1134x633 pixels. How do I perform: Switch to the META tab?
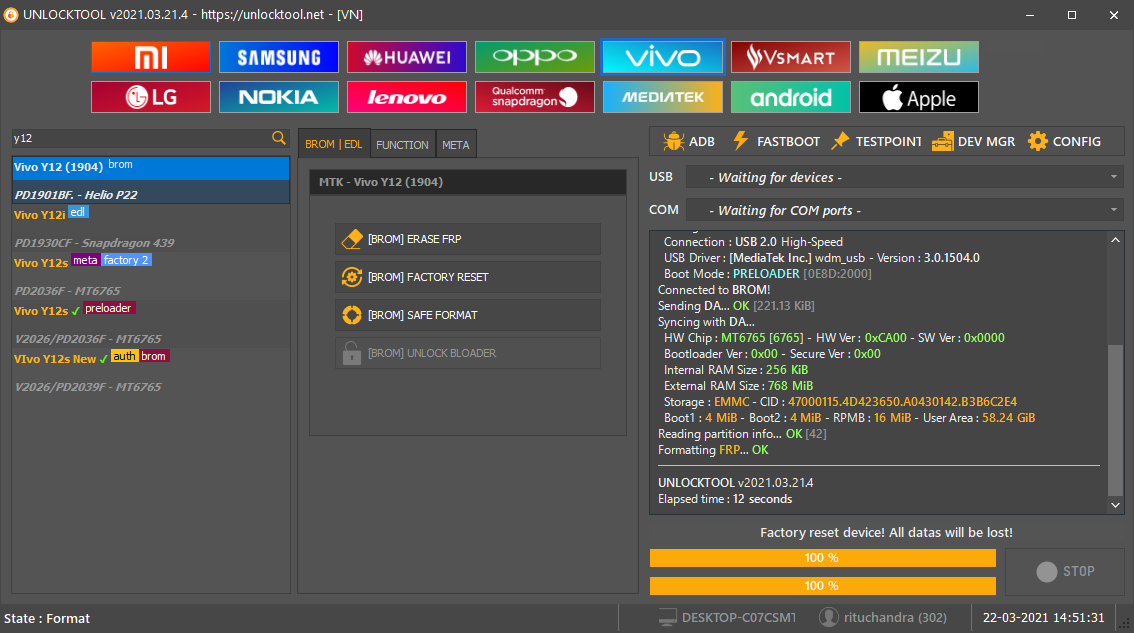(x=456, y=145)
